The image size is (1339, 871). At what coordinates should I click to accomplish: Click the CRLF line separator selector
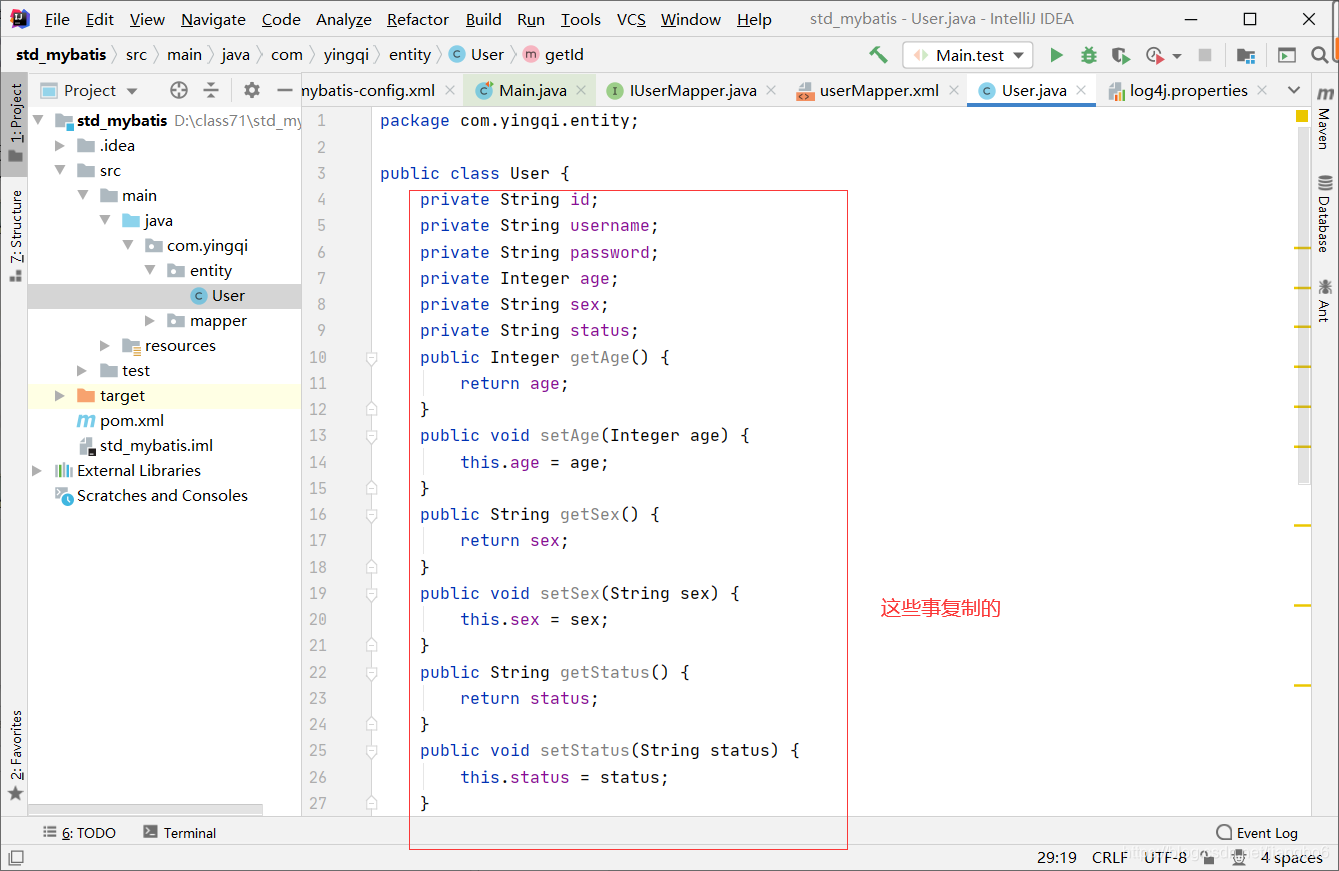(x=1110, y=857)
